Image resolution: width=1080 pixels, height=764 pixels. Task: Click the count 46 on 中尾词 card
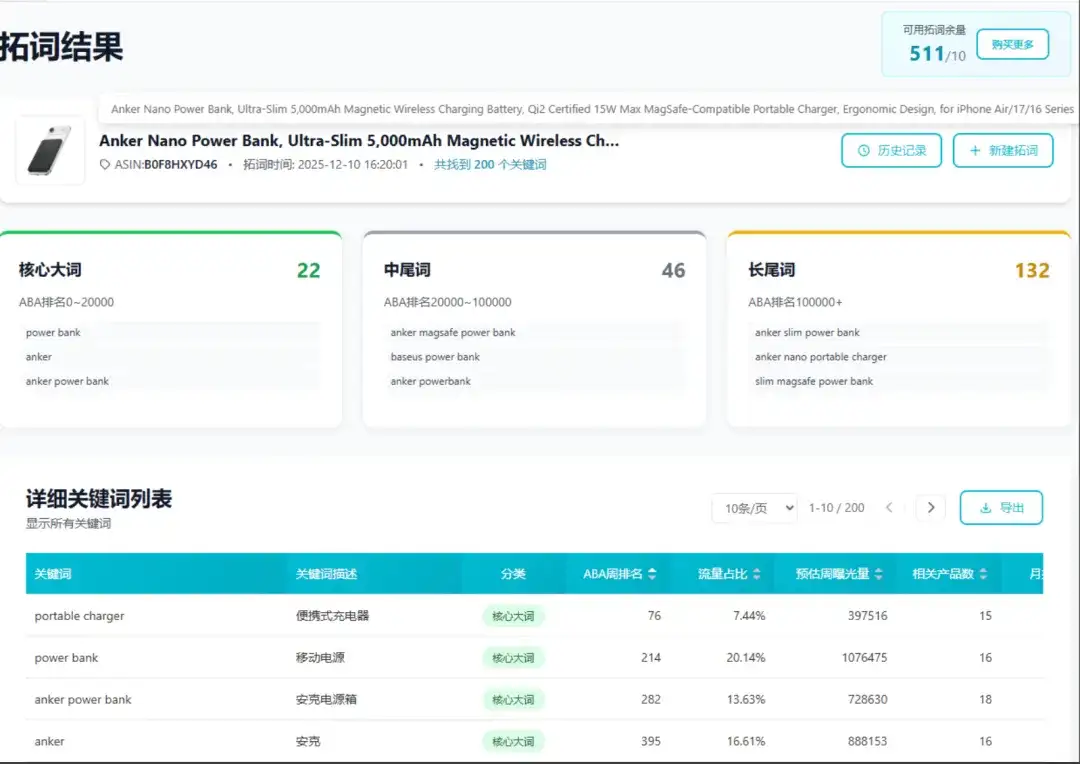pos(674,271)
